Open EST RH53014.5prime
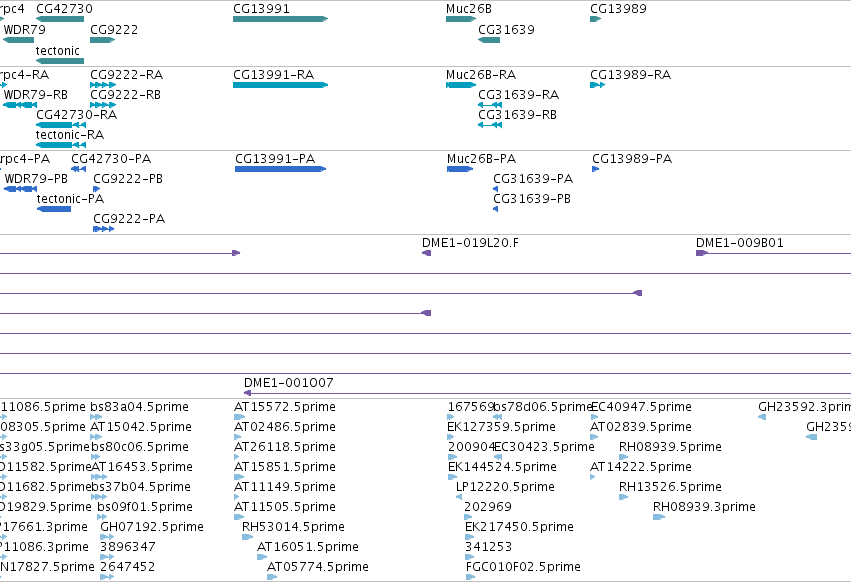The image size is (851, 582). click(293, 528)
